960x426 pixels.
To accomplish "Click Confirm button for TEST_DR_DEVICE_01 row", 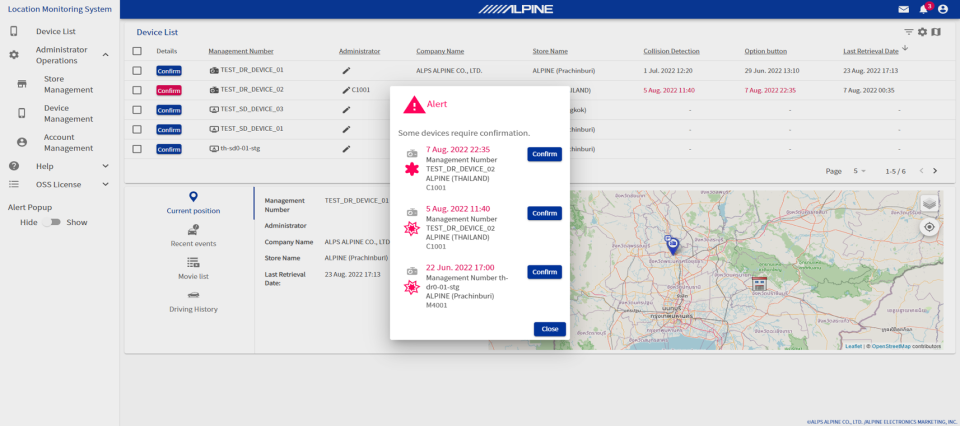I will 169,70.
